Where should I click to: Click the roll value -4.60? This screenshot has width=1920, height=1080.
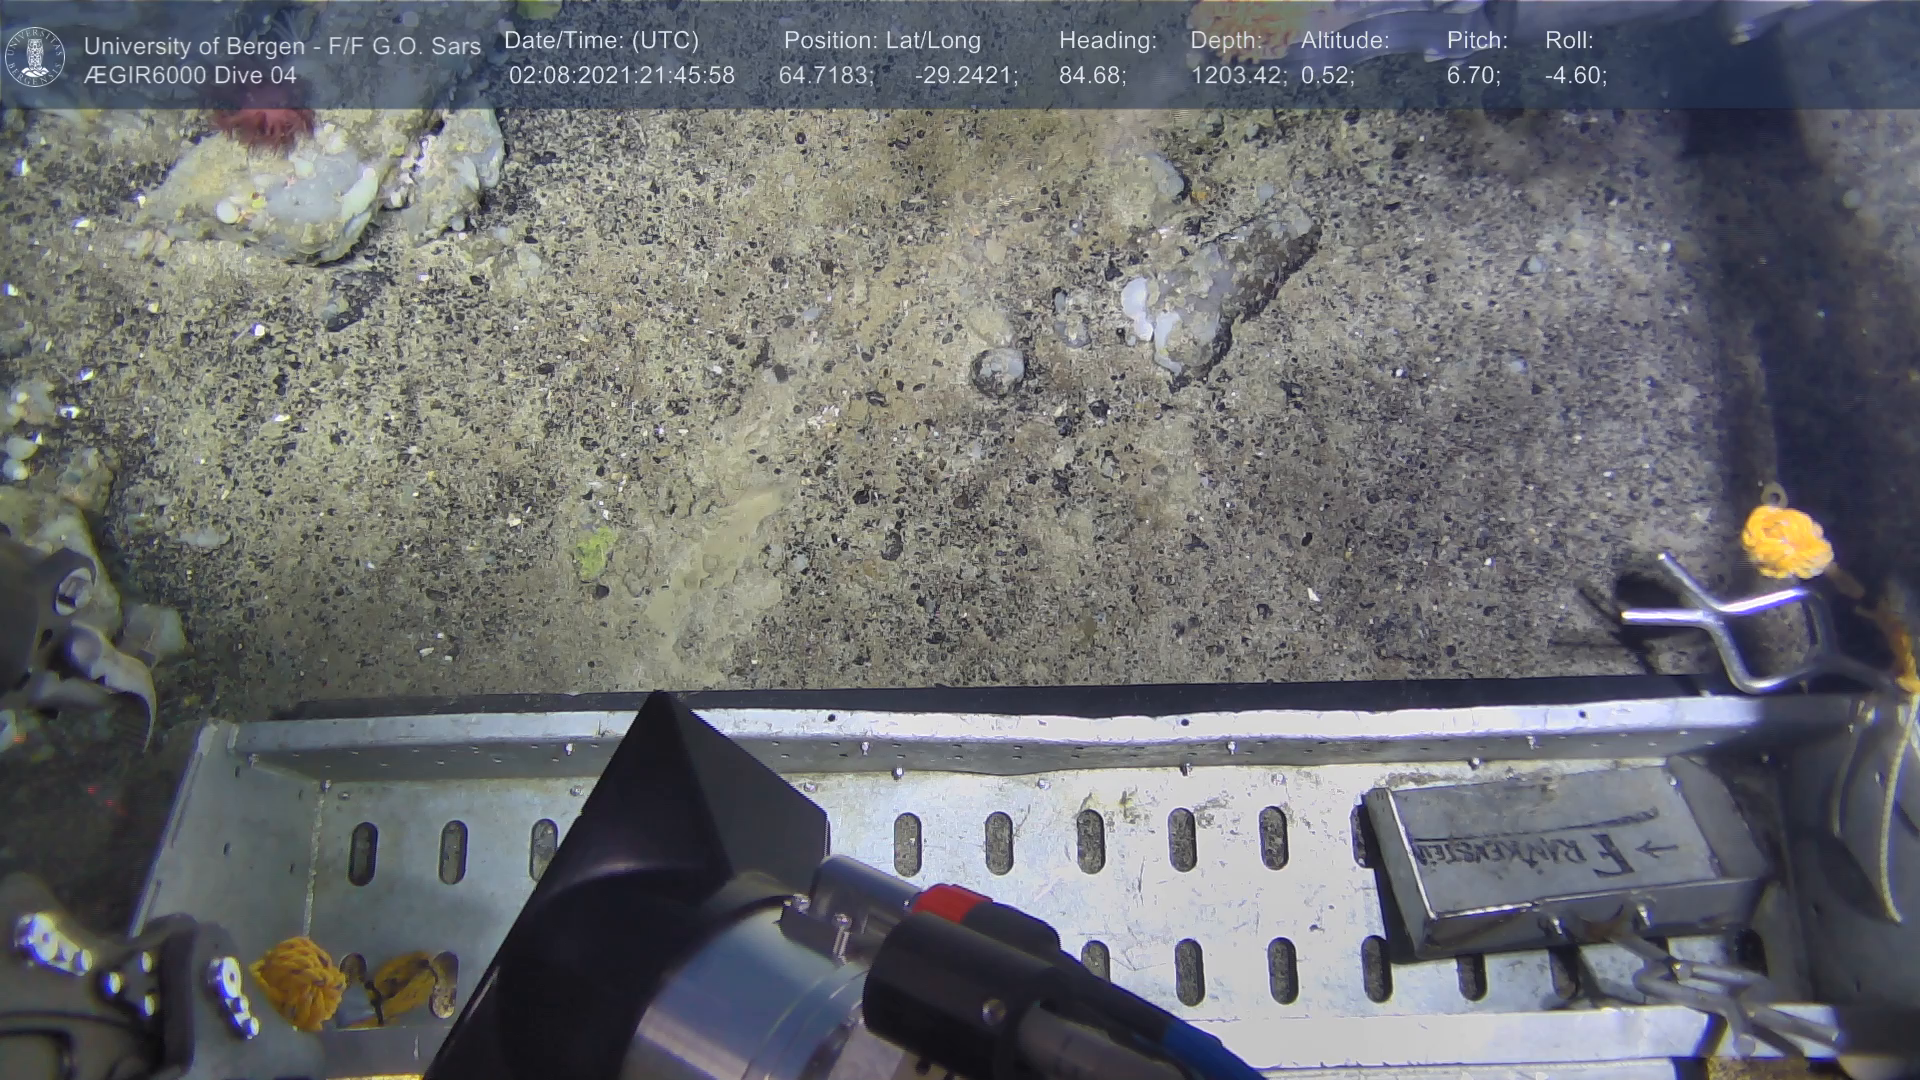point(1575,76)
